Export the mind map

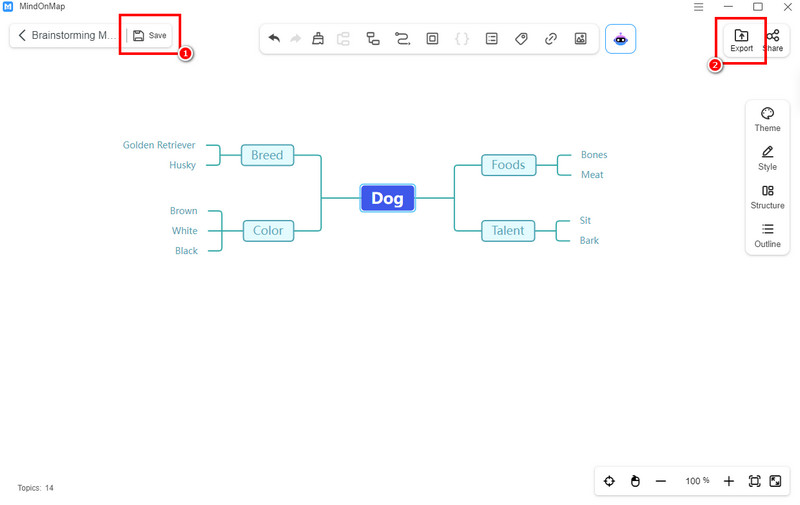[x=741, y=40]
